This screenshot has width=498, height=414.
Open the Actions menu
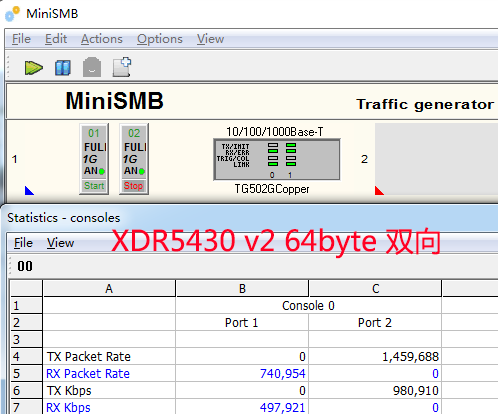[102, 39]
